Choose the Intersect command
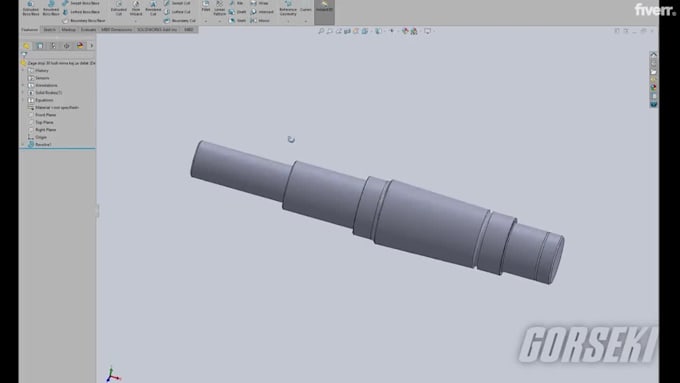680x383 pixels. tap(262, 12)
